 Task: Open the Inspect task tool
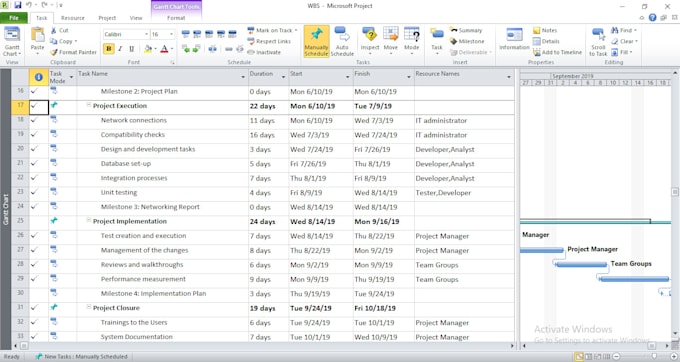369,40
